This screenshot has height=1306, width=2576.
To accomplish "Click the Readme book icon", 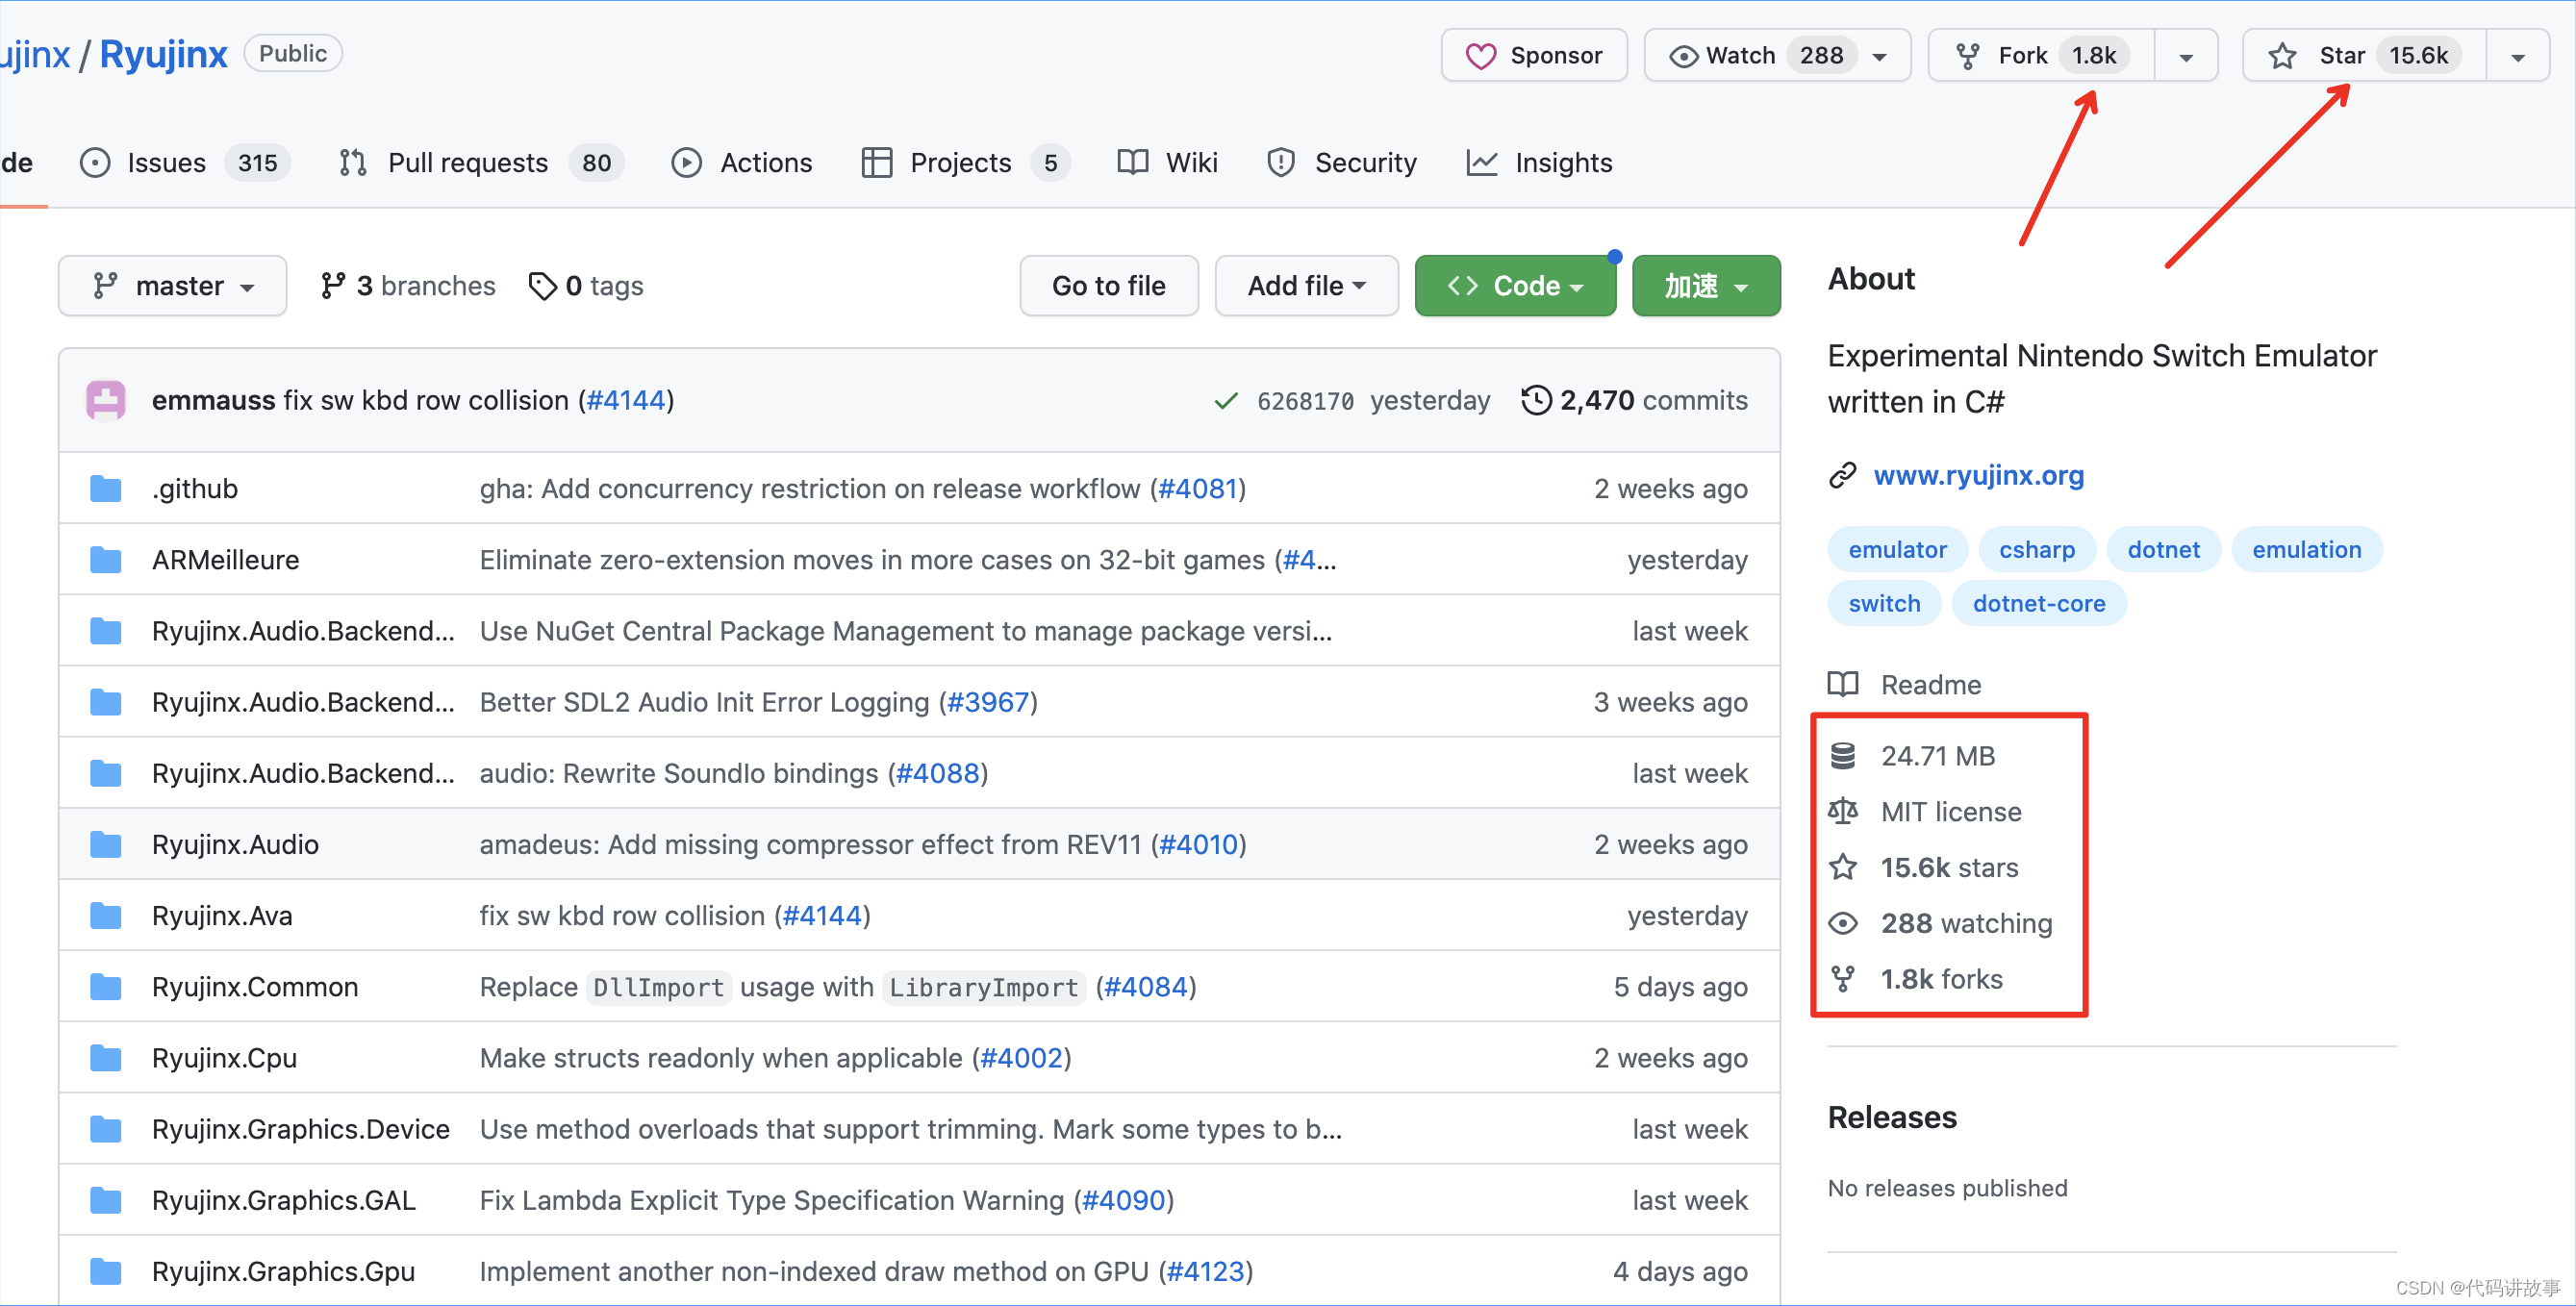I will tap(1842, 684).
